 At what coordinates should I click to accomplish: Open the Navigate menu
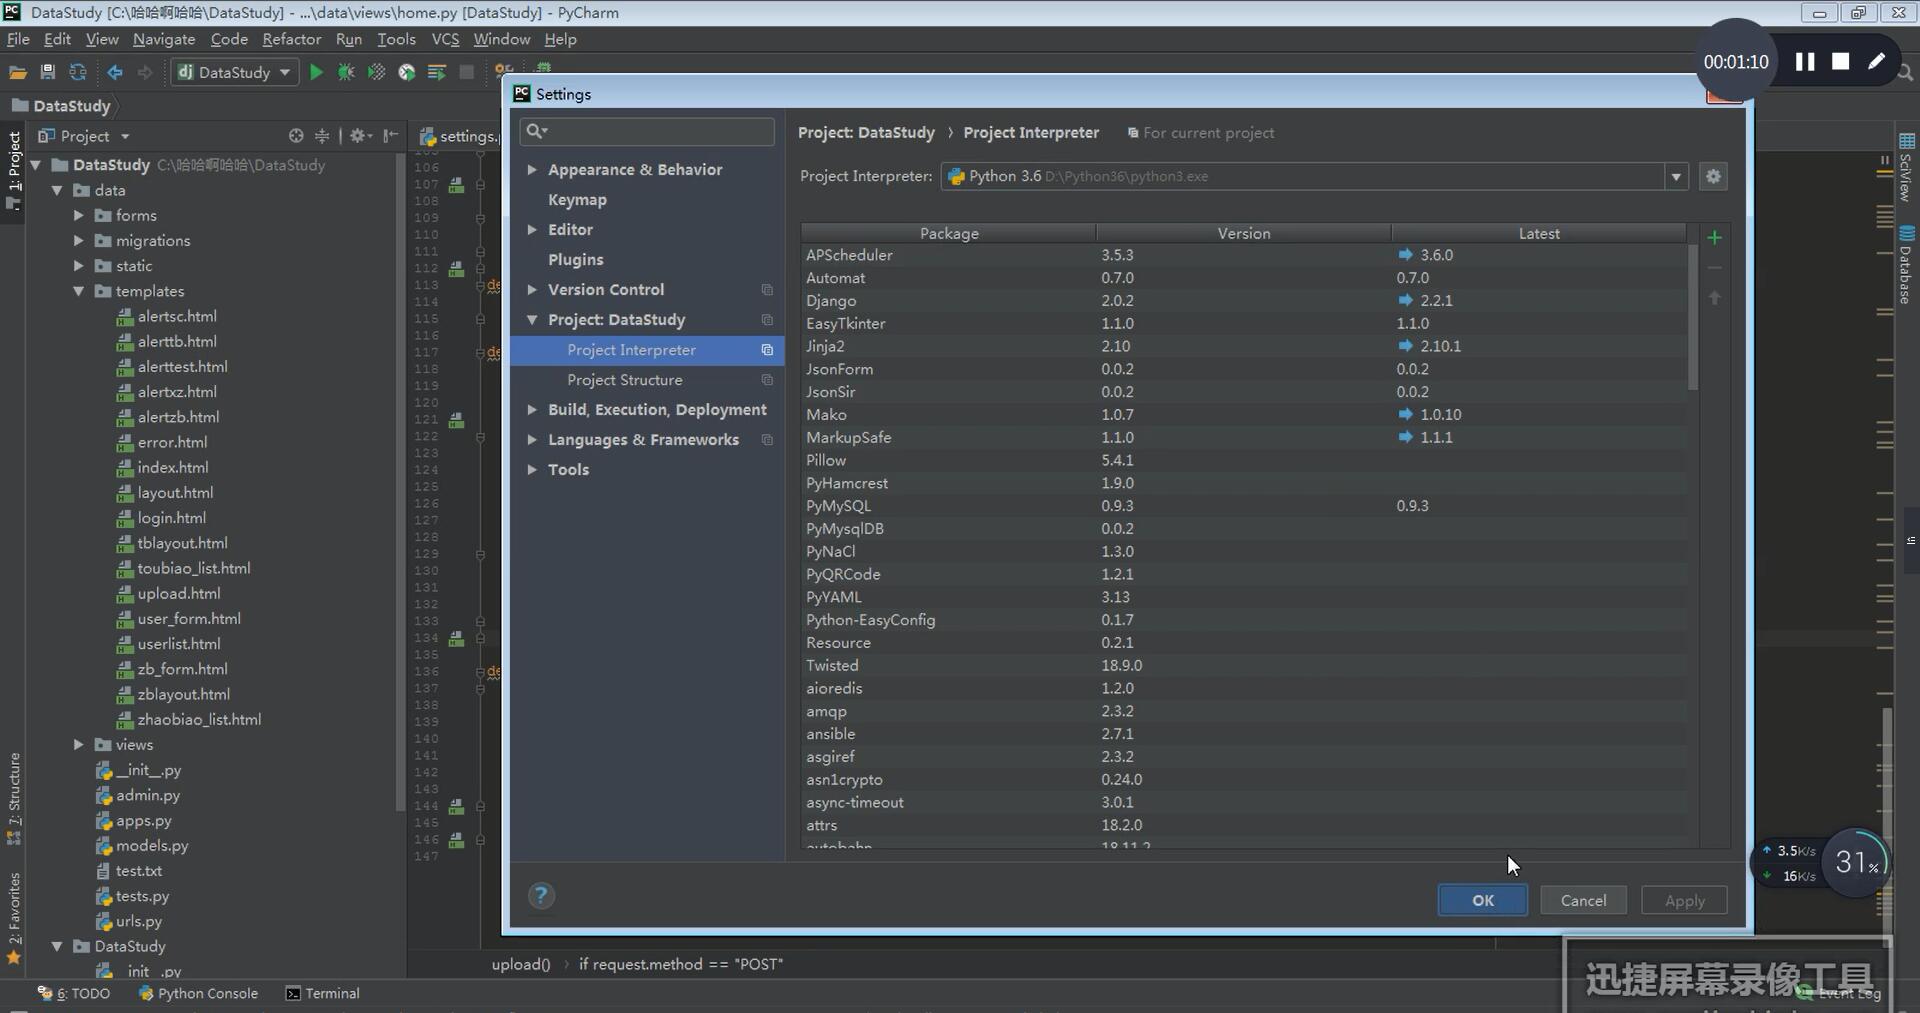(x=164, y=39)
